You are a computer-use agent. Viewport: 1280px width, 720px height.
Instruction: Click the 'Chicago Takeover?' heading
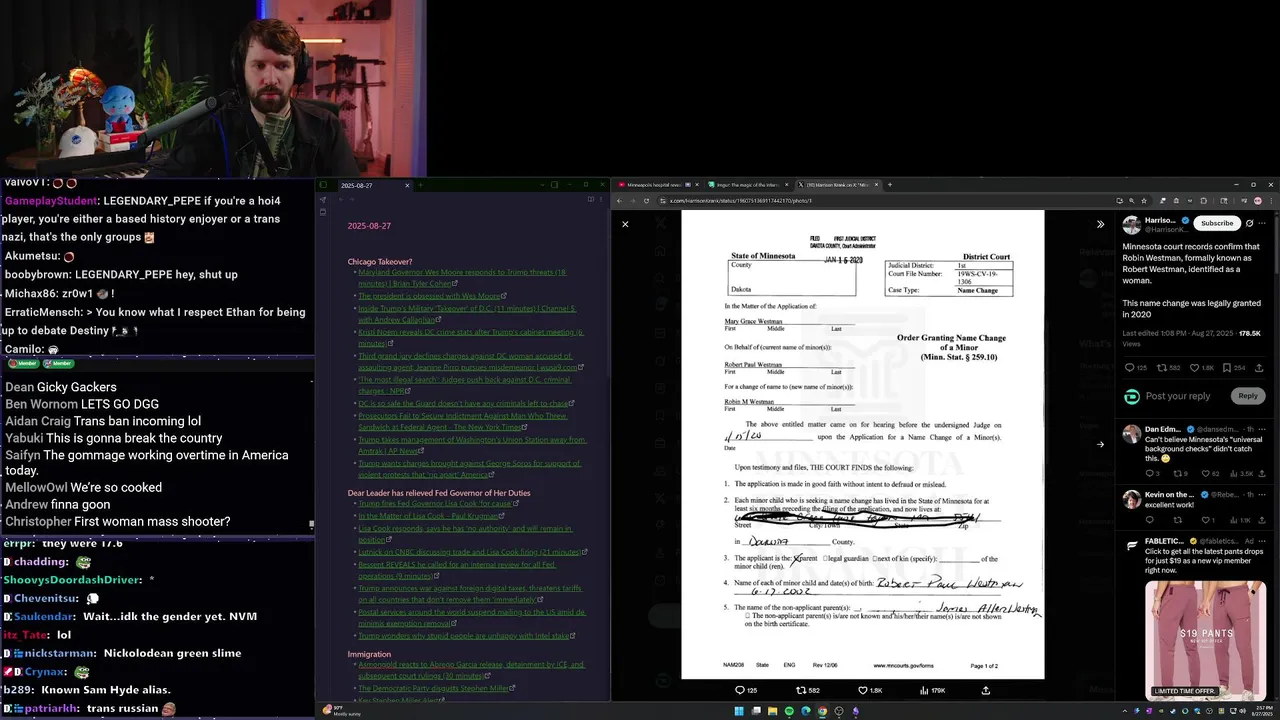tap(379, 262)
